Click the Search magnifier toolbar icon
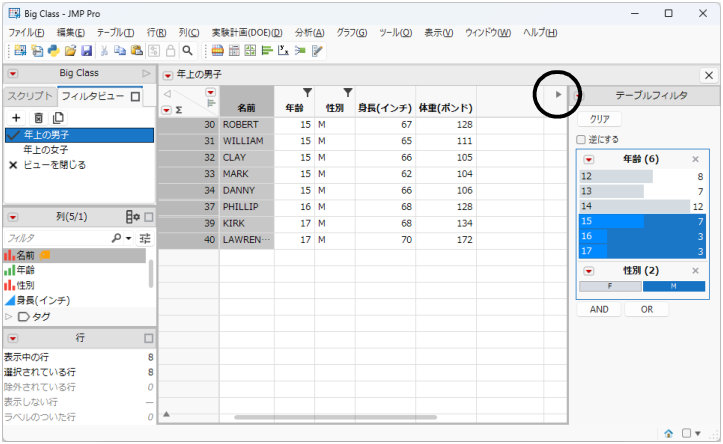Viewport: 723px width, 444px height. (187, 51)
